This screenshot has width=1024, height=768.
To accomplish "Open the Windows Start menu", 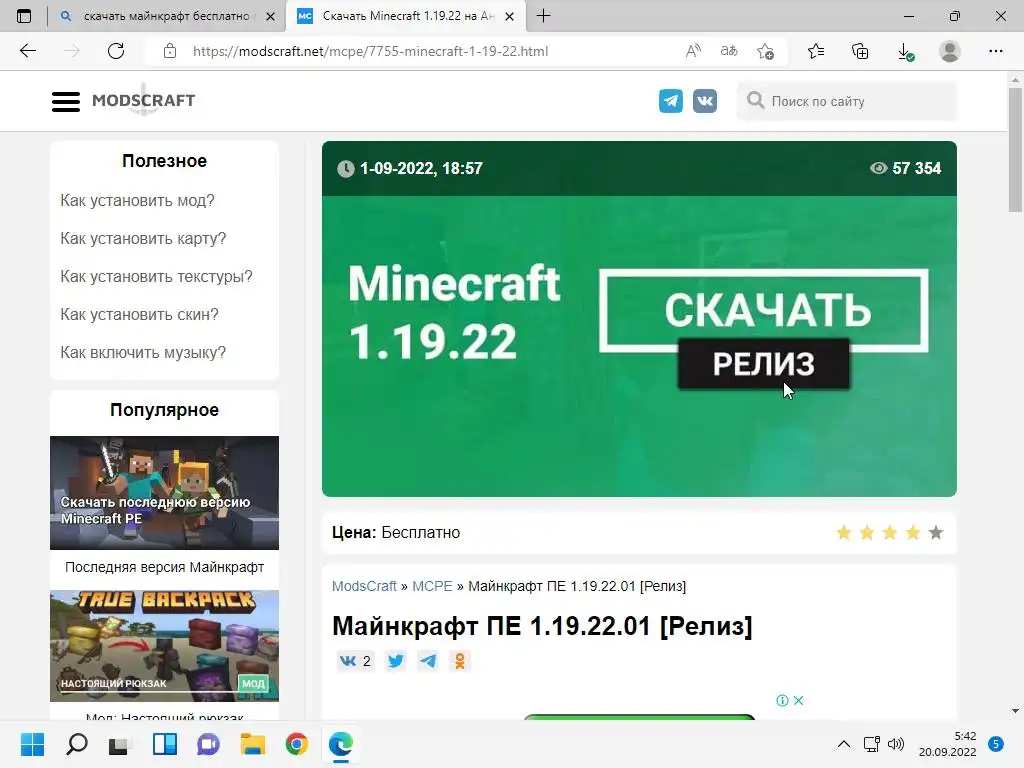I will click(32, 744).
